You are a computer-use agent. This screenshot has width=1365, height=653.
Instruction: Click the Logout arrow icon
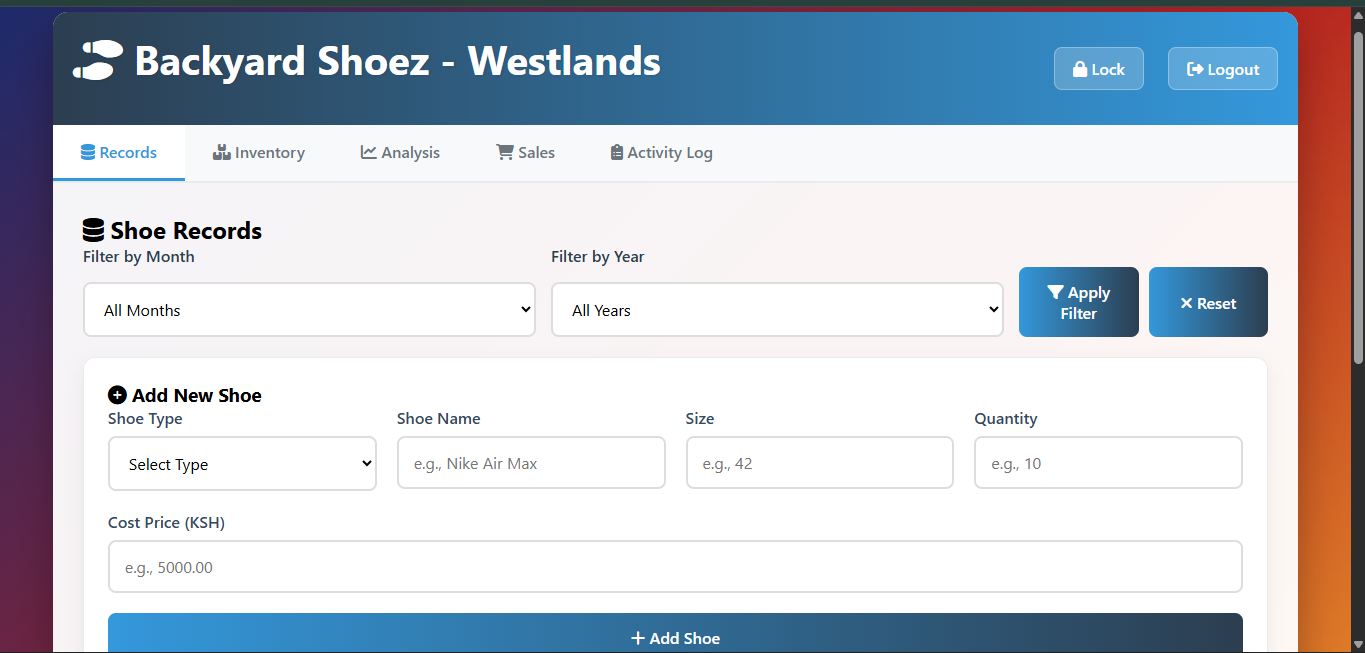pos(1194,69)
